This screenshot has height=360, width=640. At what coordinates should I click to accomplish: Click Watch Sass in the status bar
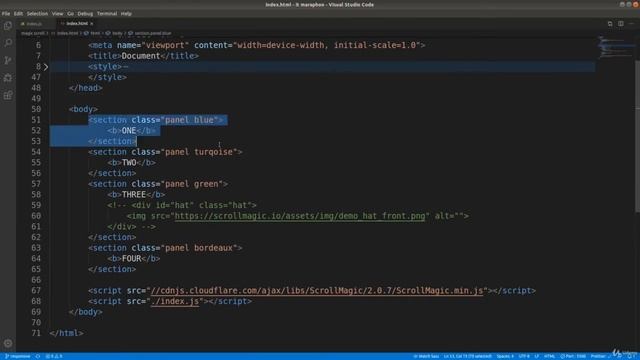pyautogui.click(x=426, y=356)
